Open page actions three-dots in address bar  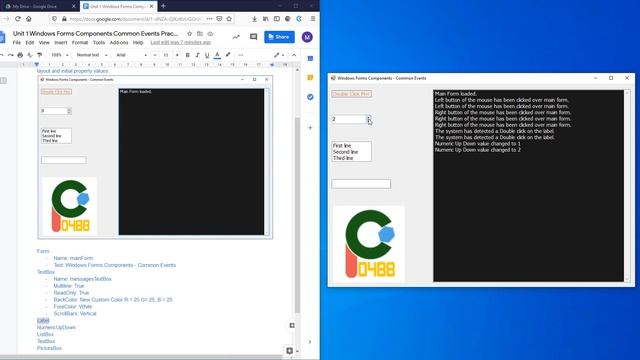(x=209, y=19)
